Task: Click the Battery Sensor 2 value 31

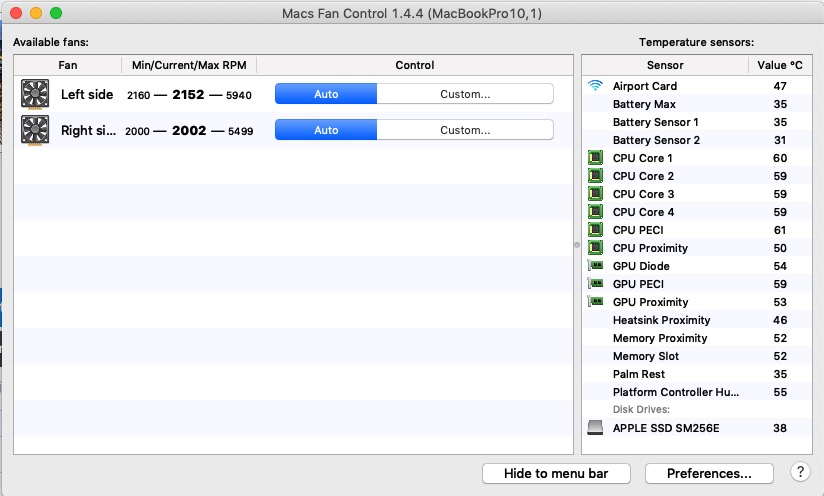Action: (x=780, y=140)
